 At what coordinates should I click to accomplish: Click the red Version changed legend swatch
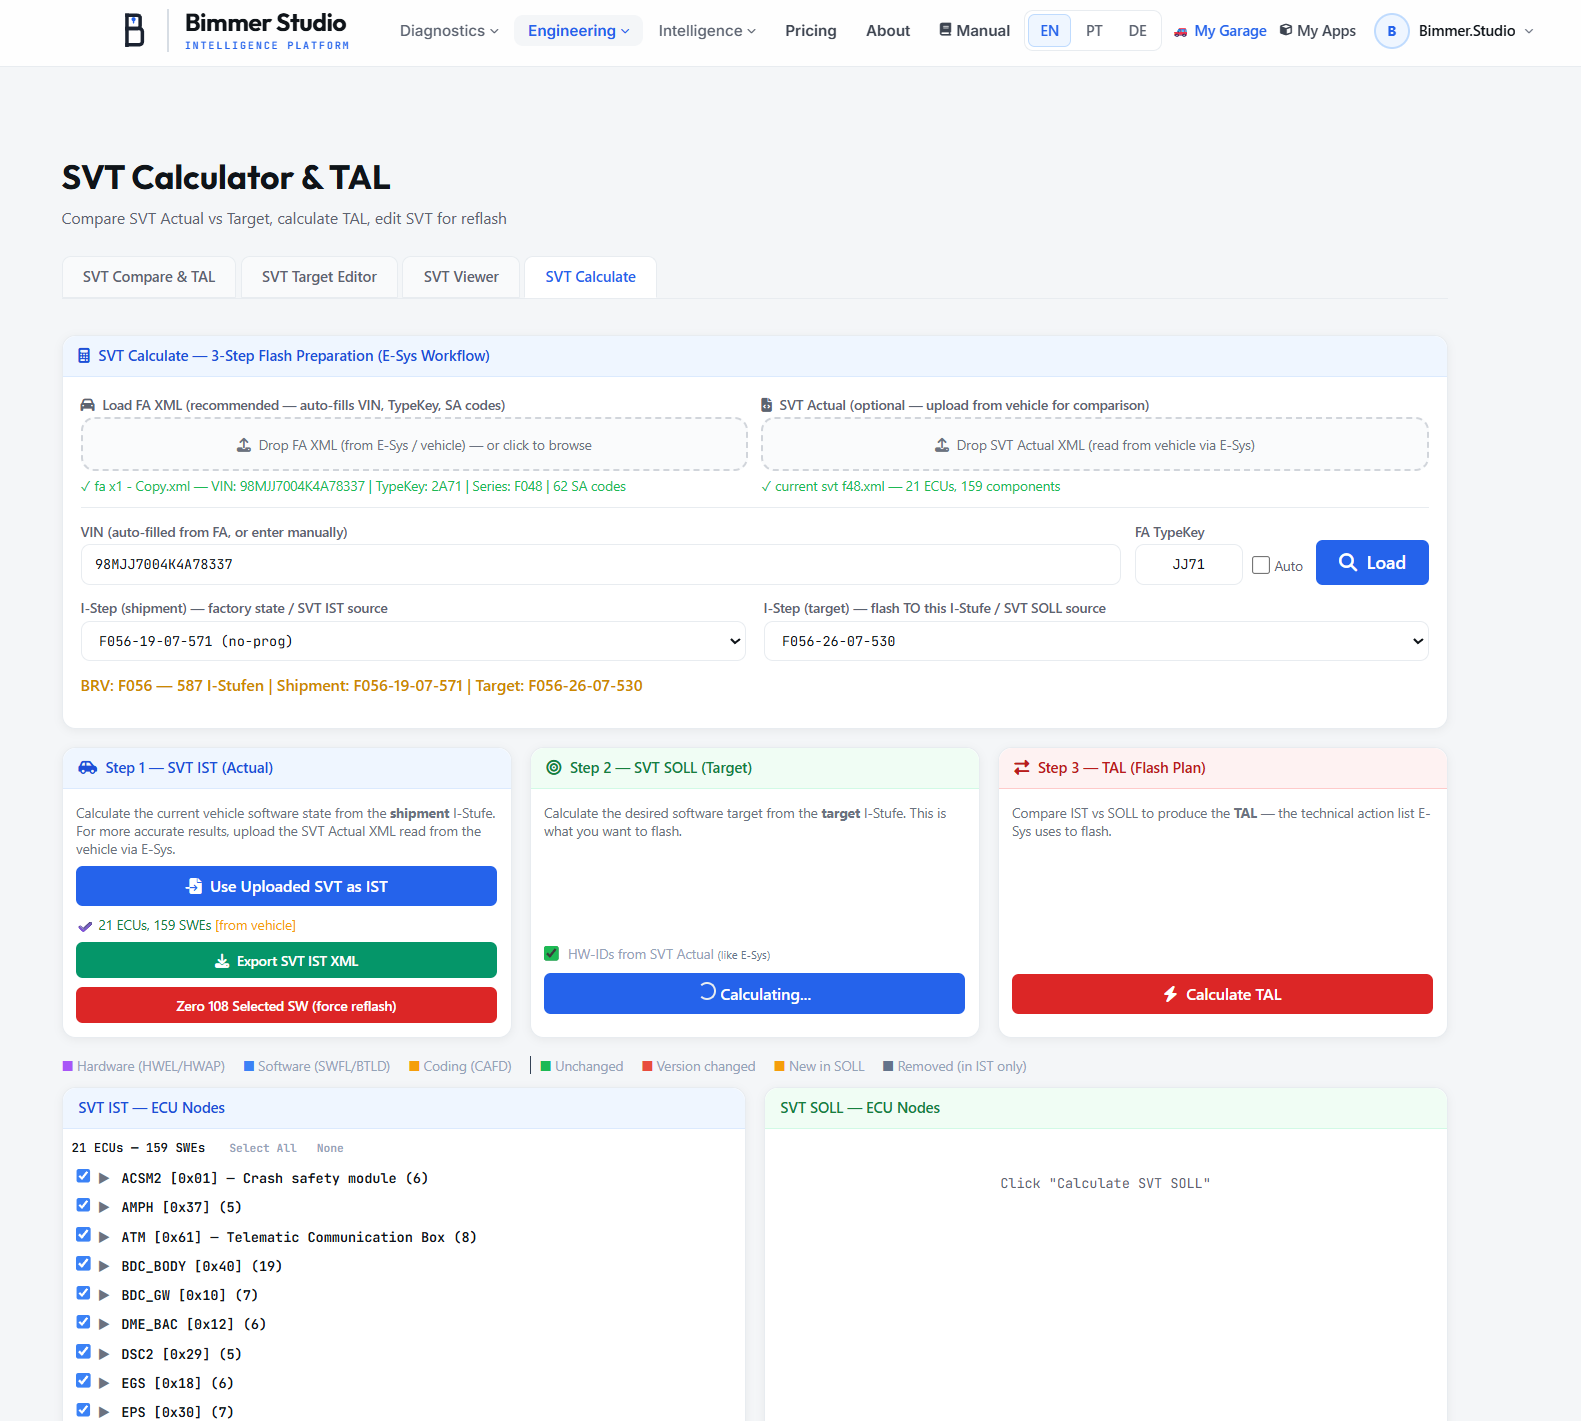click(647, 1066)
